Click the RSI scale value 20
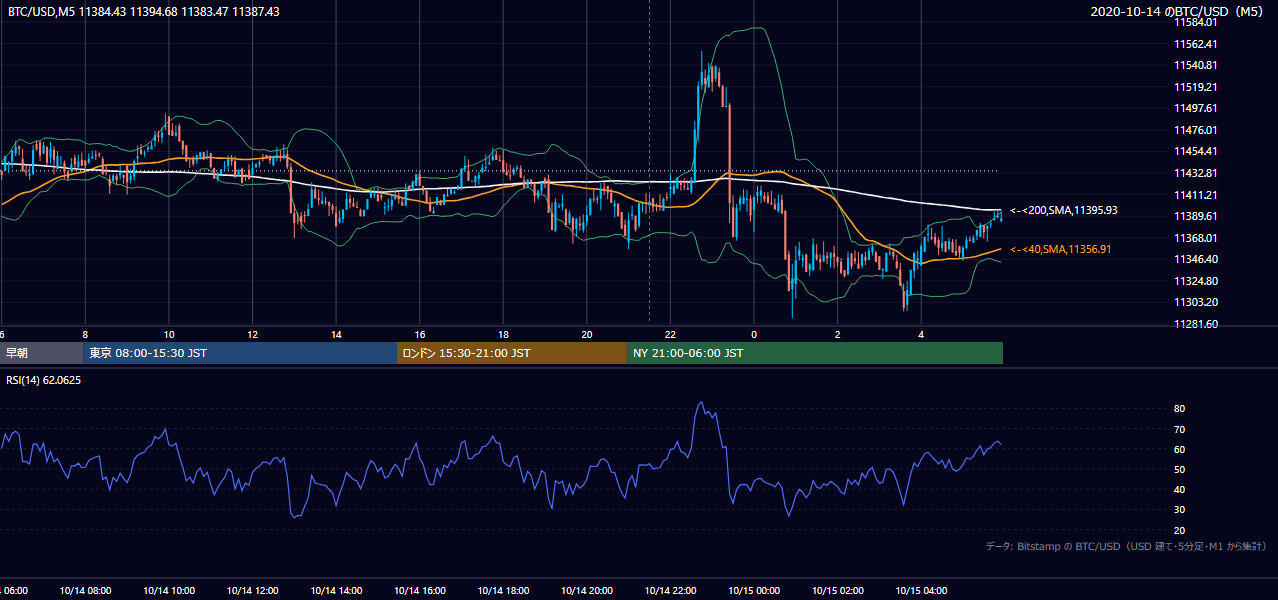 pyautogui.click(x=1180, y=530)
